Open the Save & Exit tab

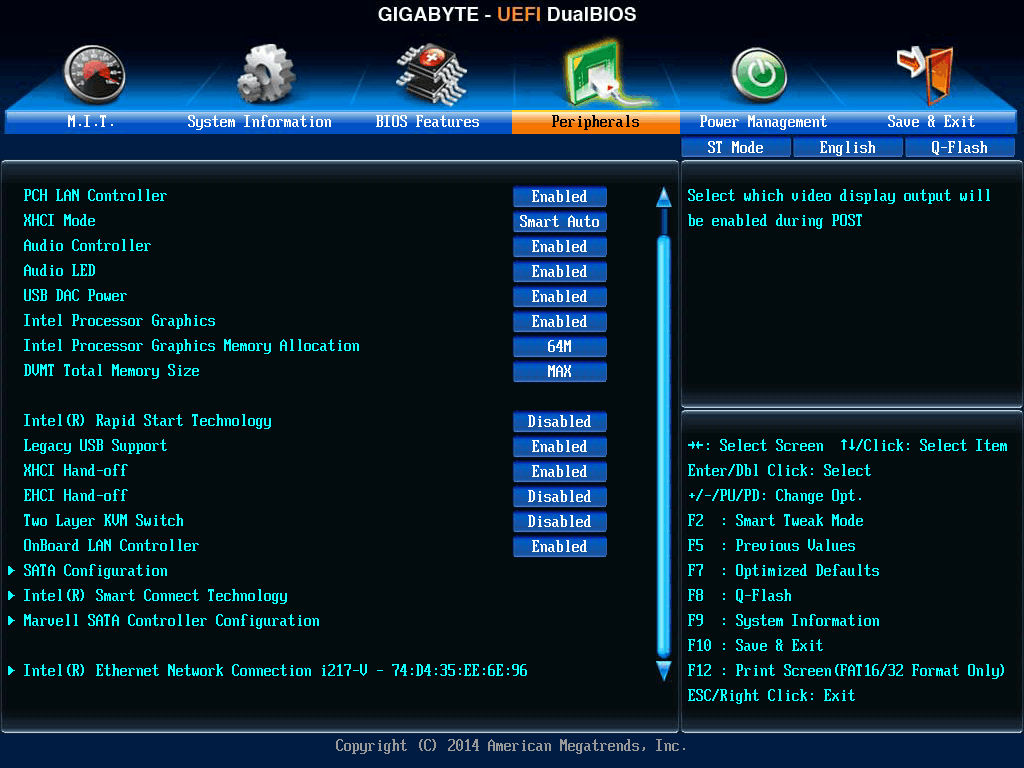pyautogui.click(x=931, y=121)
